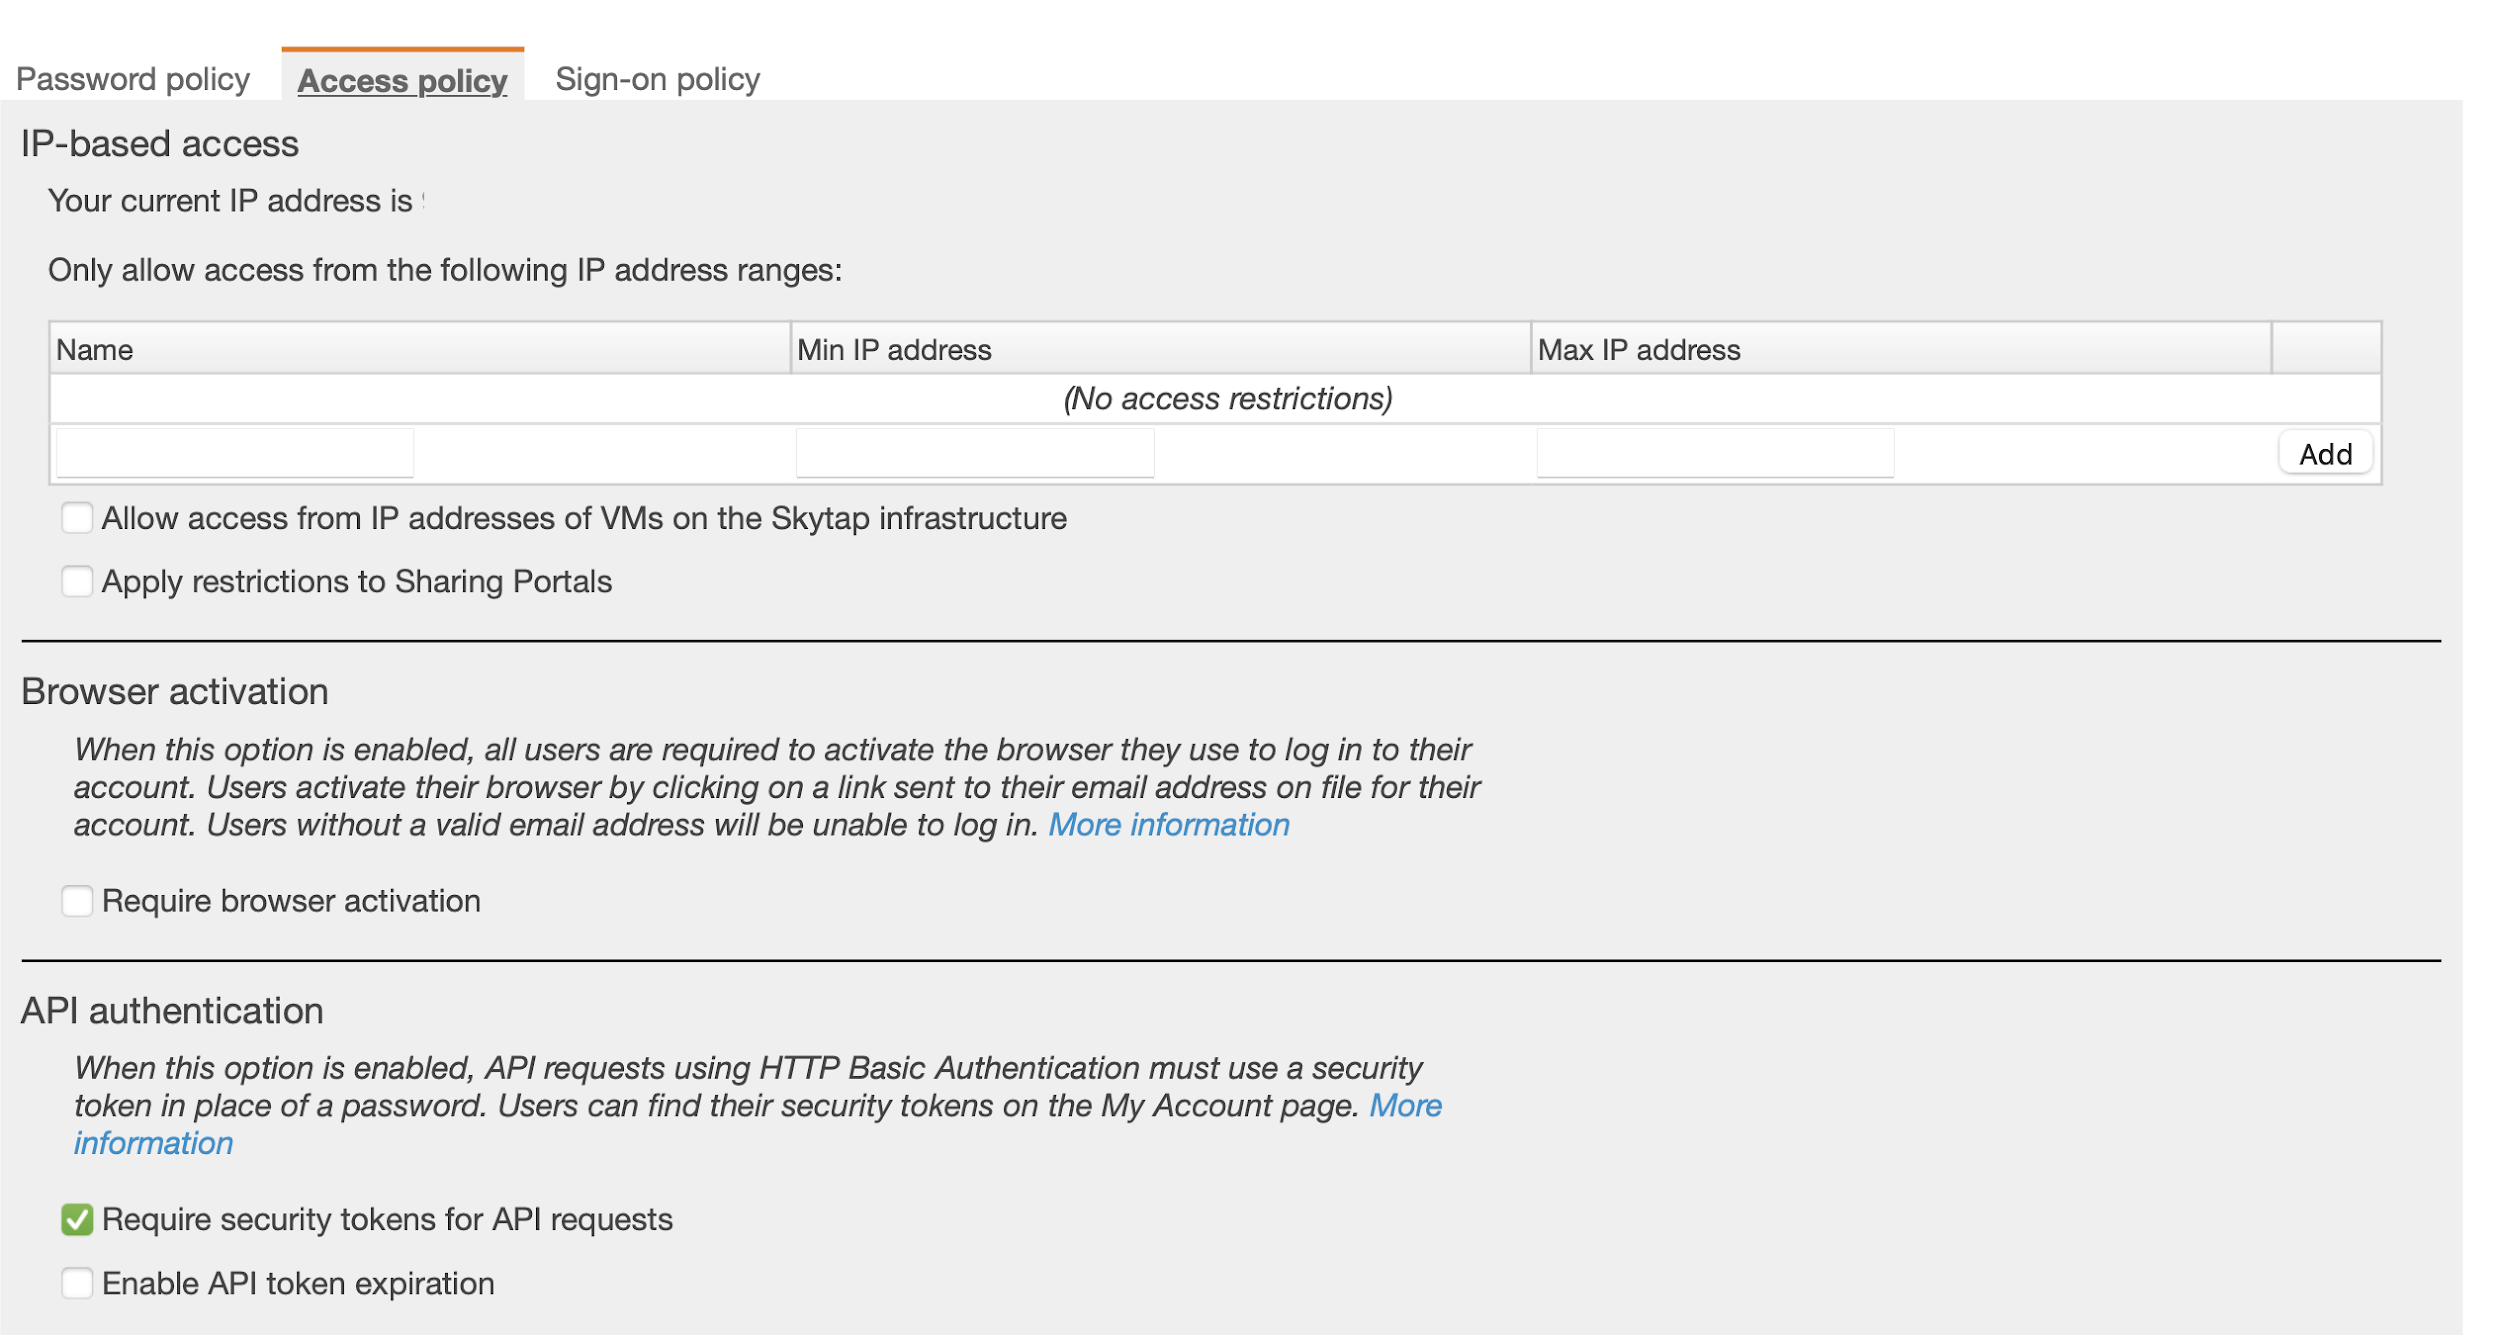Switch to the Sign-on policy tab
2500x1335 pixels.
658,78
